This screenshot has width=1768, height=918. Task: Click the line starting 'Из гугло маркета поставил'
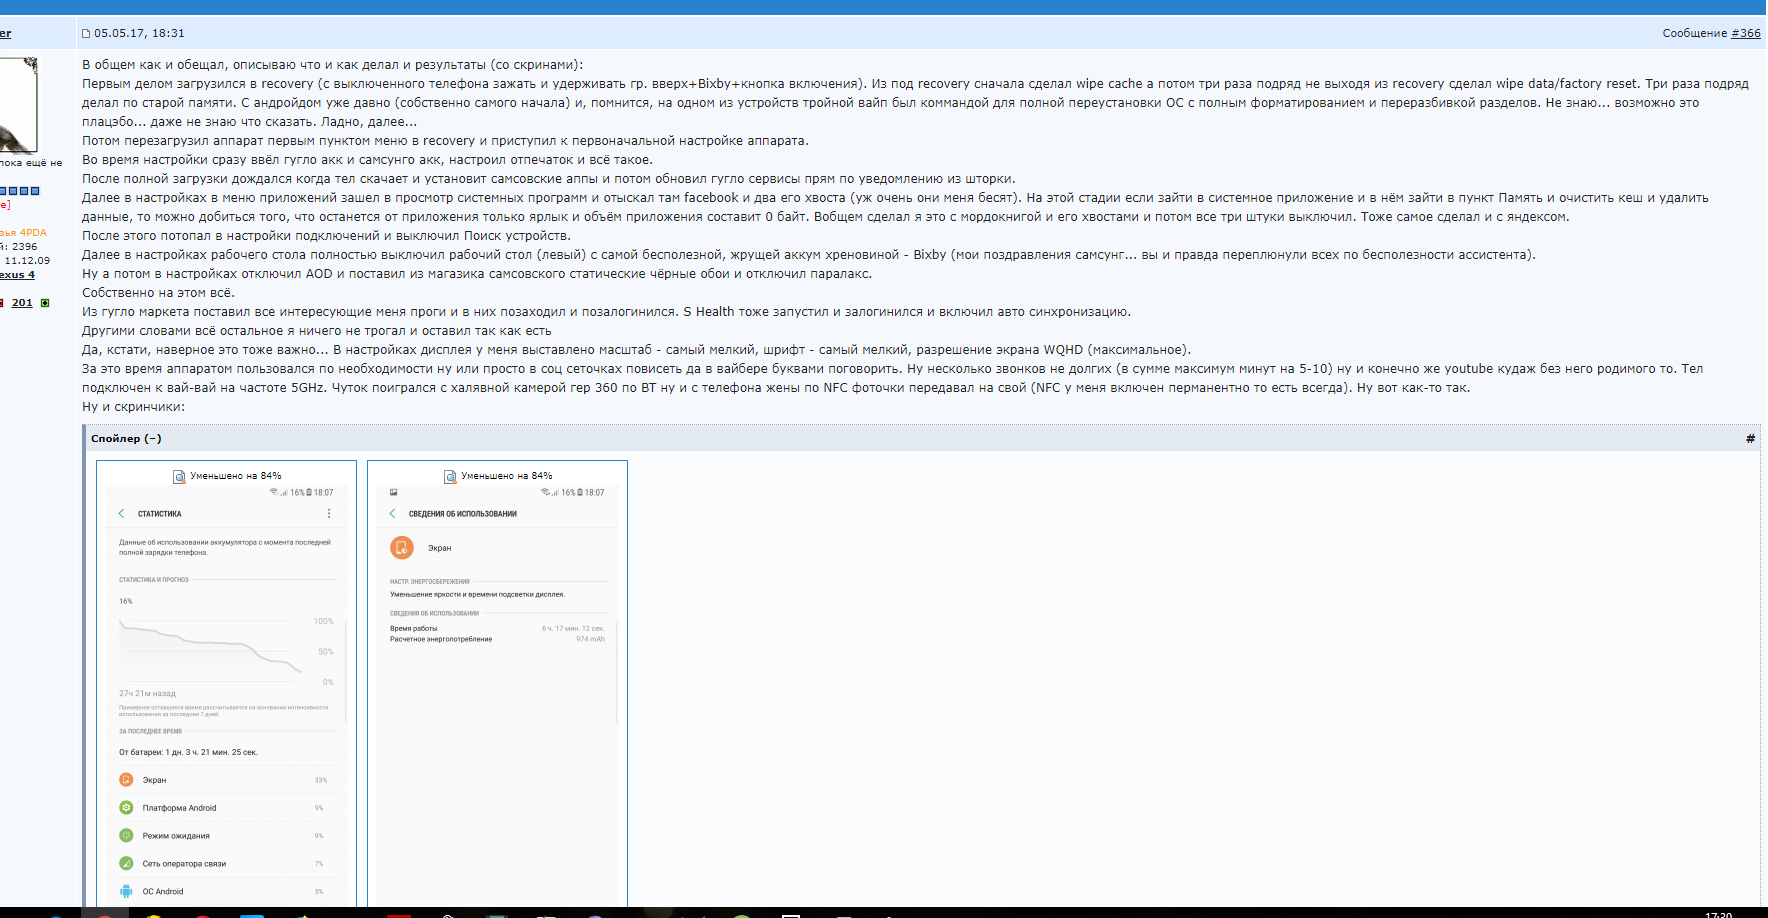pos(606,312)
